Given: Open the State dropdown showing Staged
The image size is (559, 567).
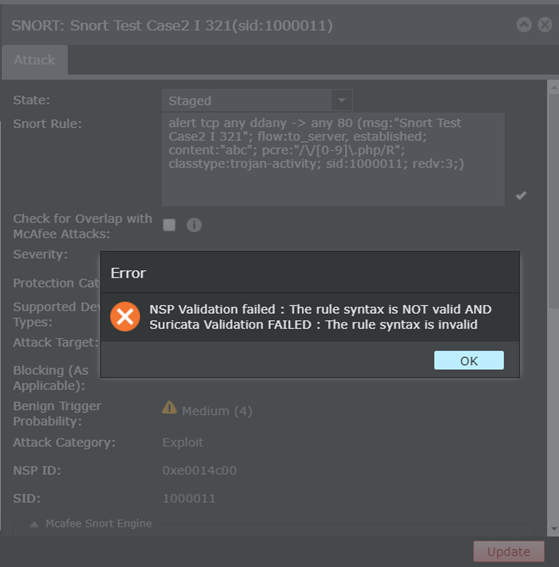Looking at the screenshot, I should tap(257, 100).
